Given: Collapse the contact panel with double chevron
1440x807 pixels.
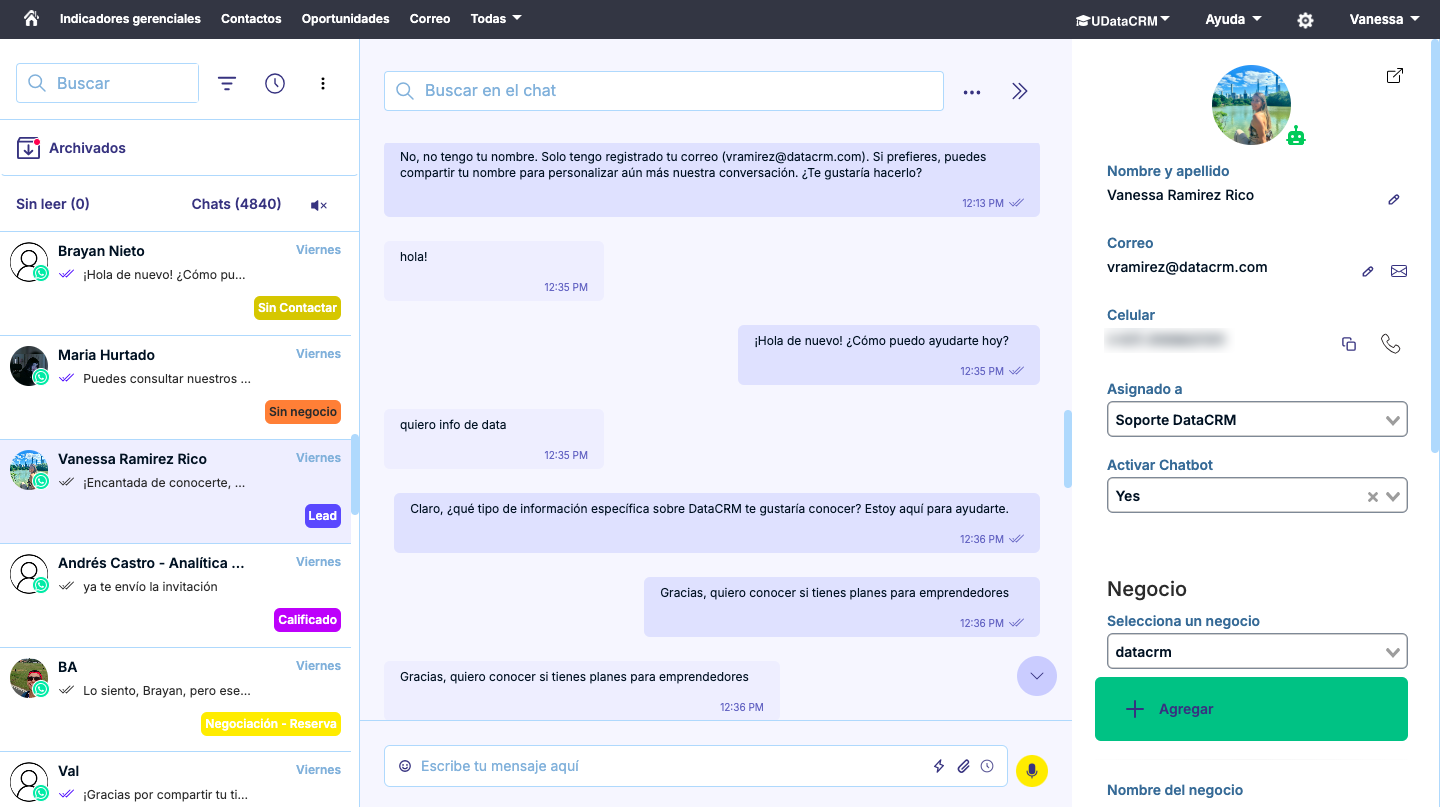Looking at the screenshot, I should point(1019,91).
